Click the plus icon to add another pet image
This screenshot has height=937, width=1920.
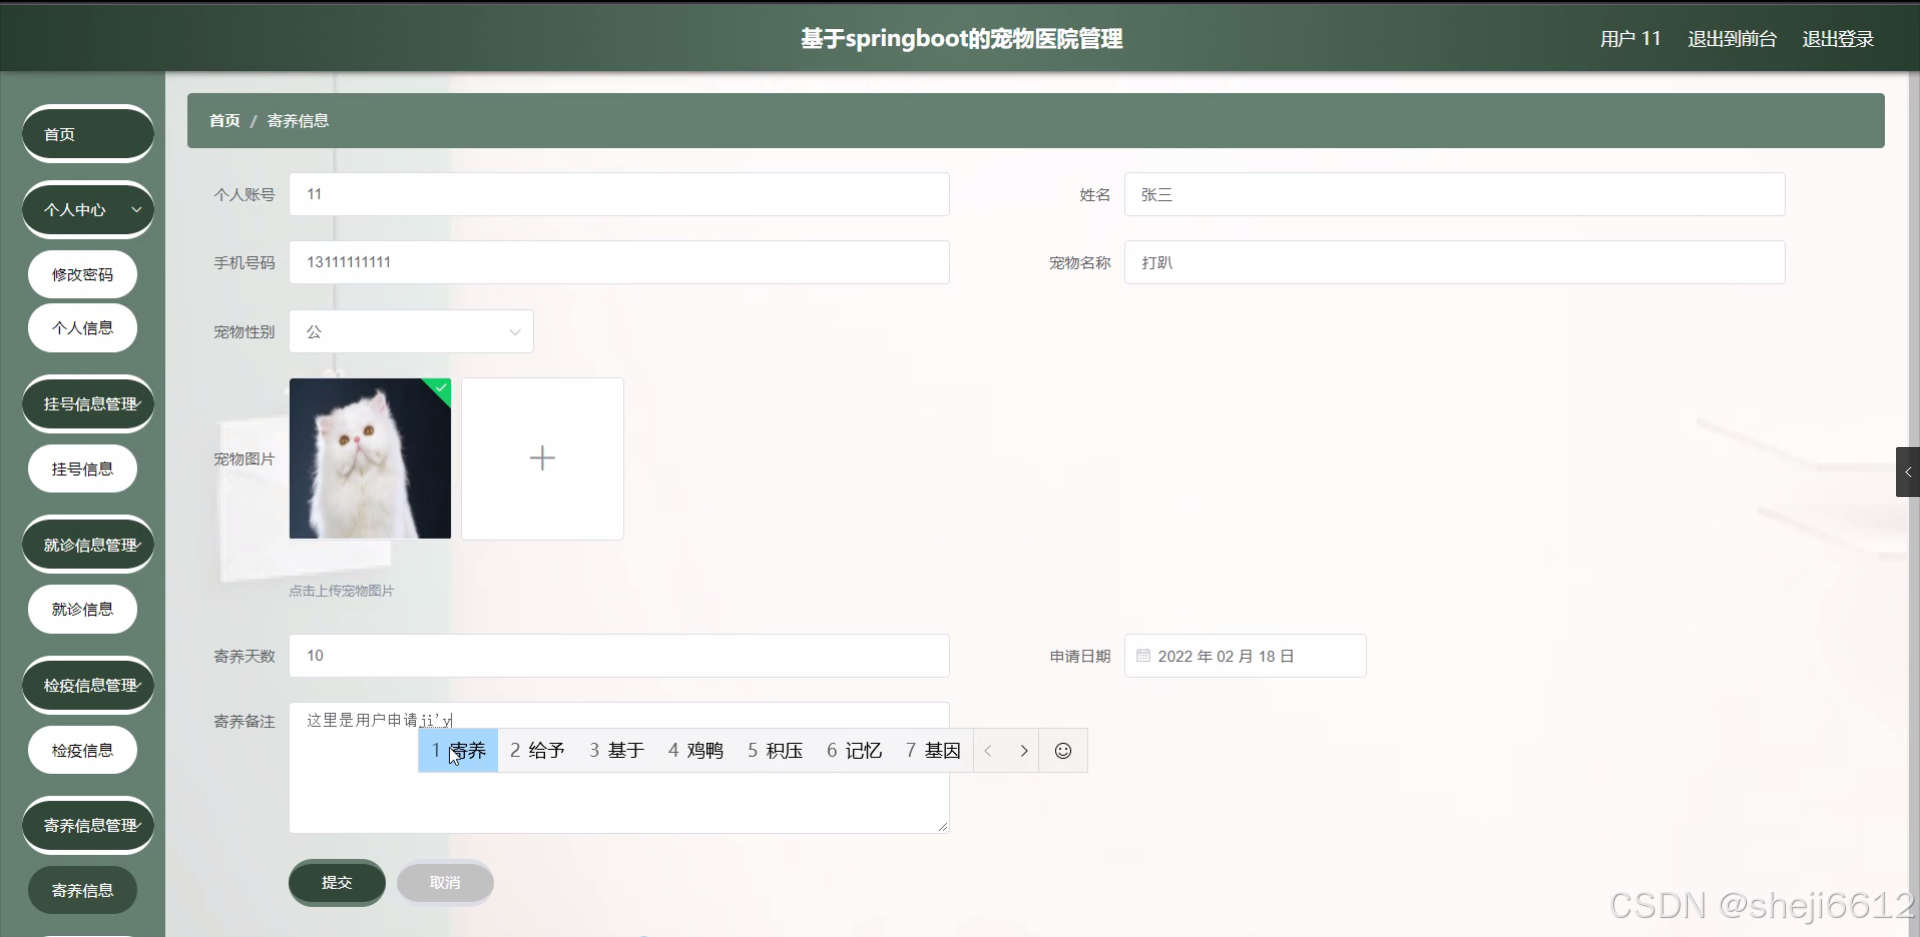pyautogui.click(x=542, y=458)
